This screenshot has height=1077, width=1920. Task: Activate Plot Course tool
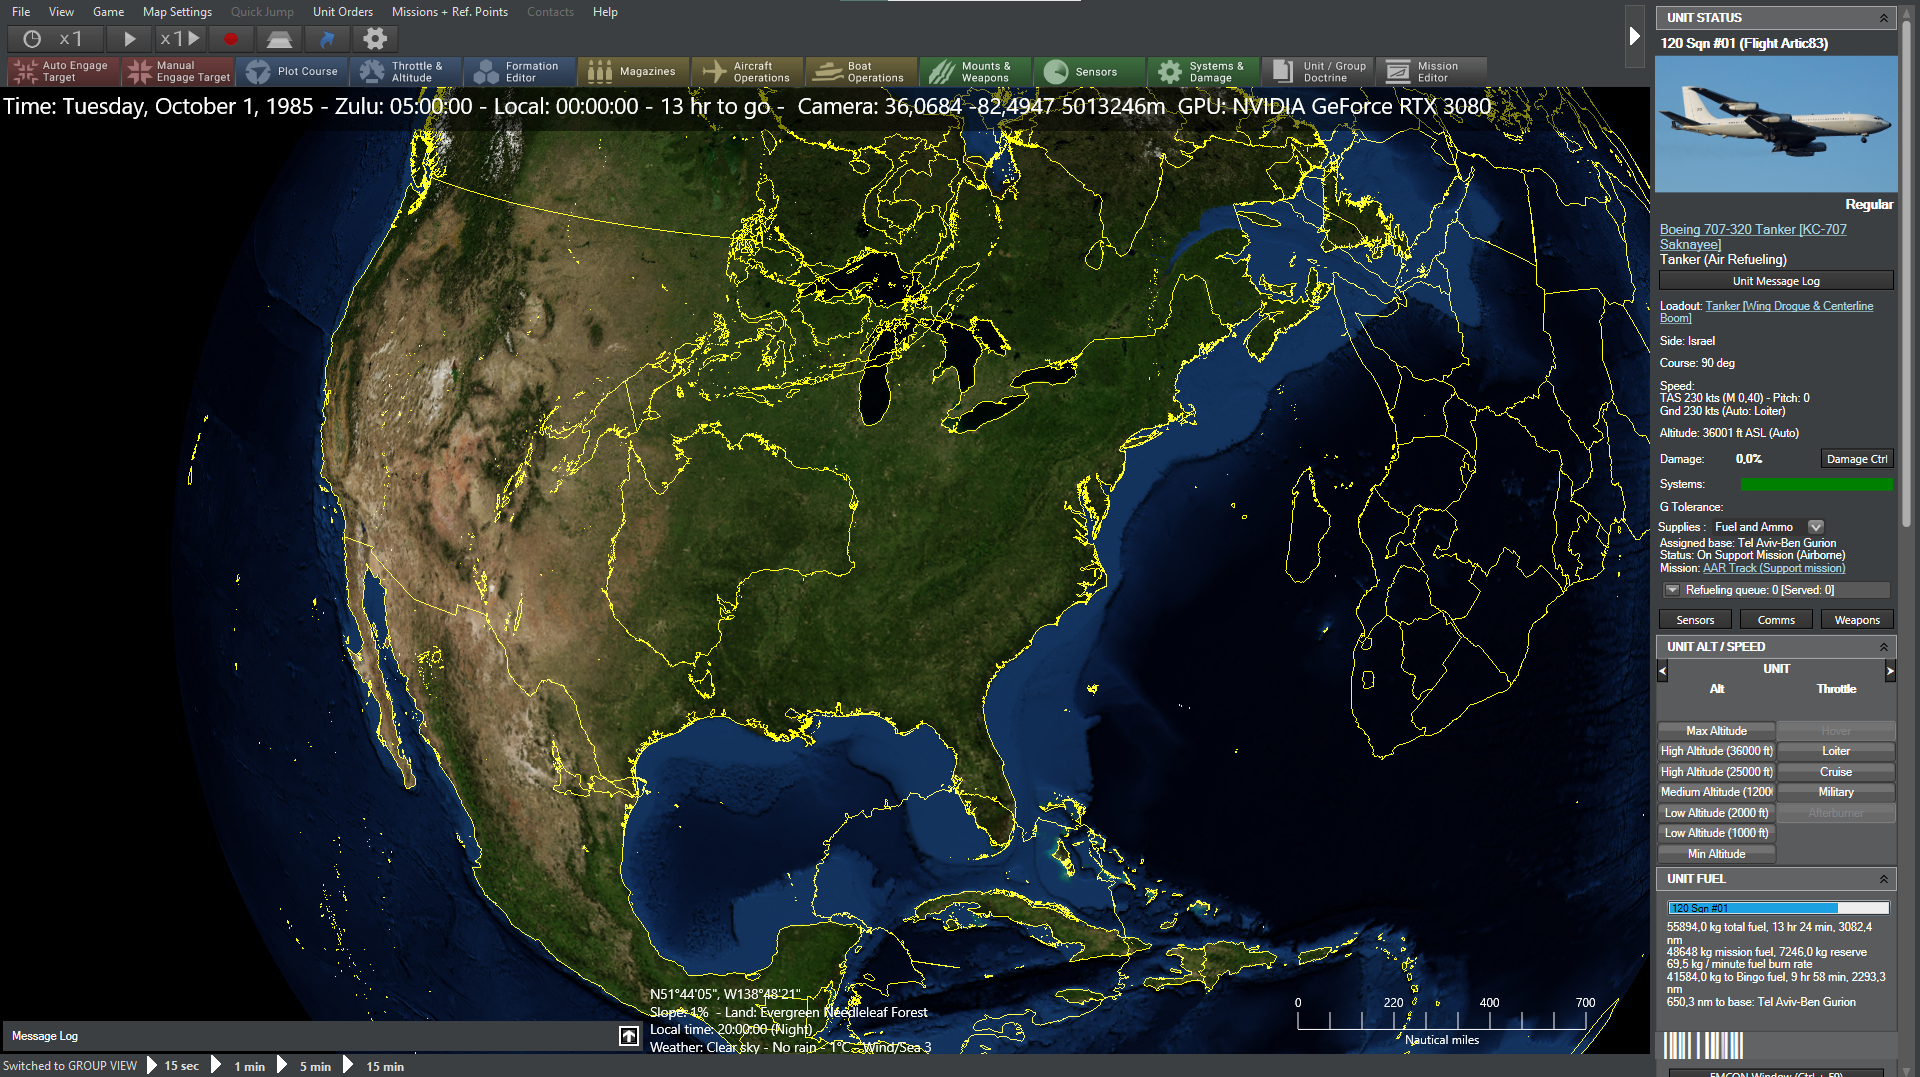point(292,72)
